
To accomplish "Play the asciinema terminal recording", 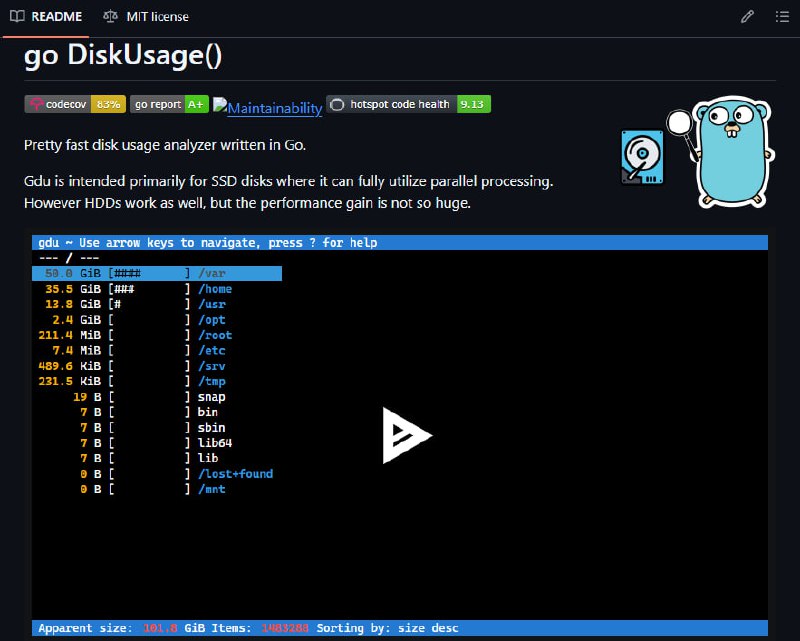I will 406,436.
